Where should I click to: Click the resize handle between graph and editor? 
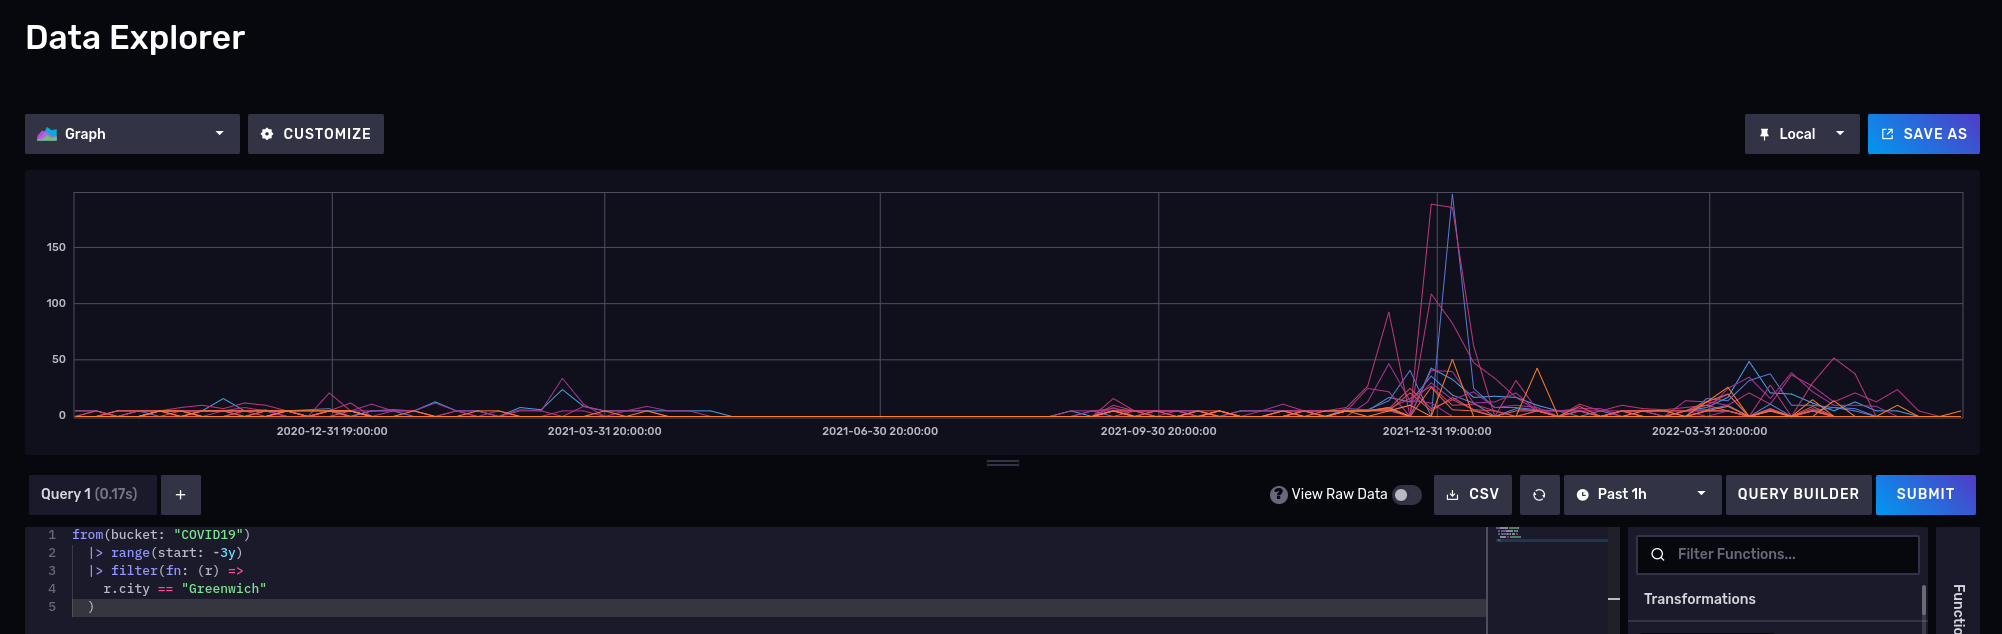[1002, 463]
